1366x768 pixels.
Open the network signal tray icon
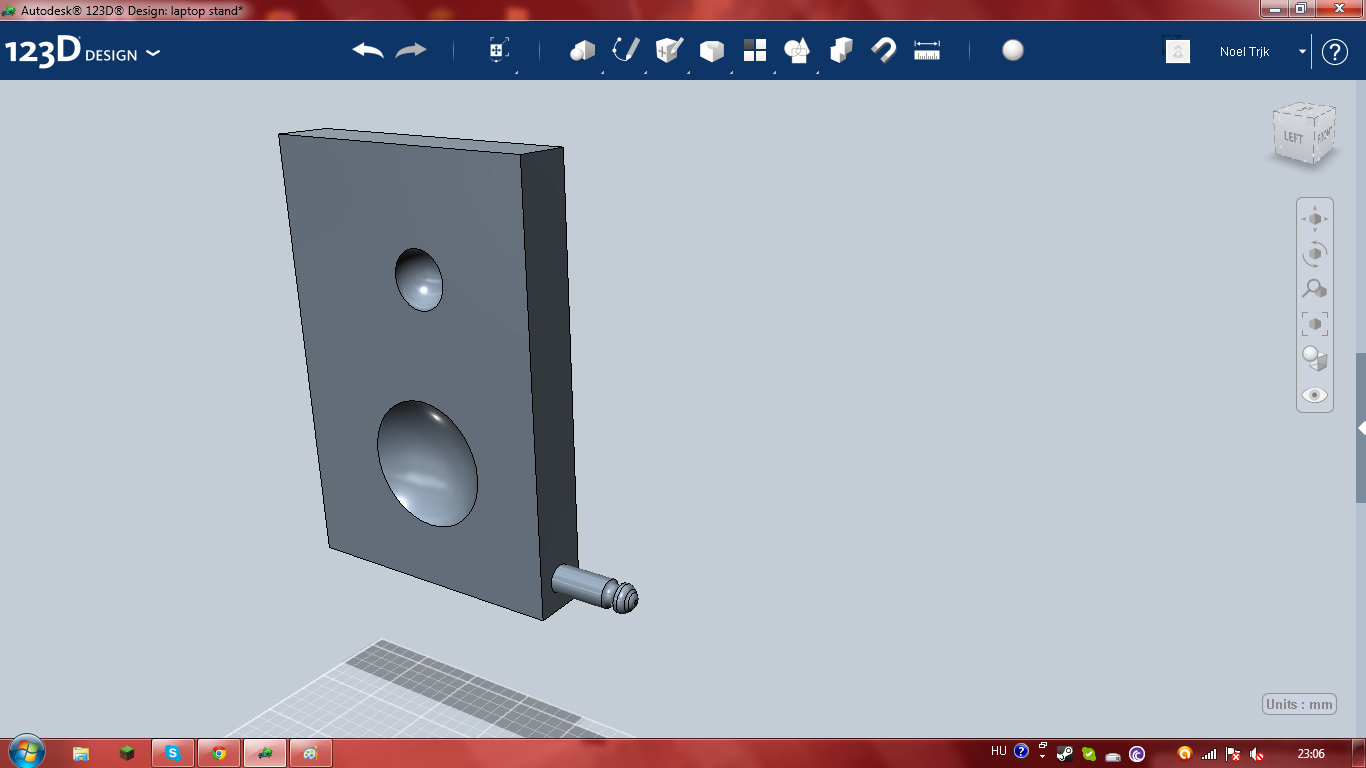click(1209, 754)
